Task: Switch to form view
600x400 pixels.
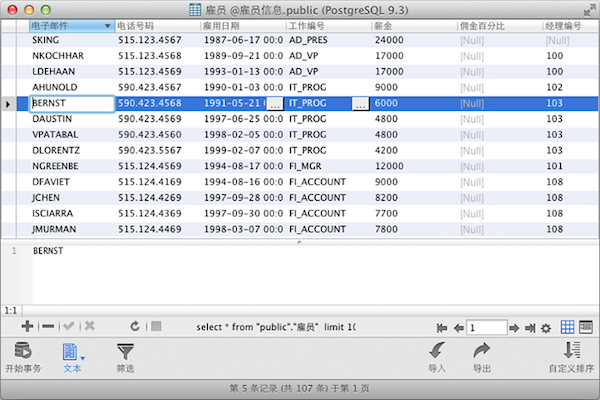Action: click(x=586, y=327)
